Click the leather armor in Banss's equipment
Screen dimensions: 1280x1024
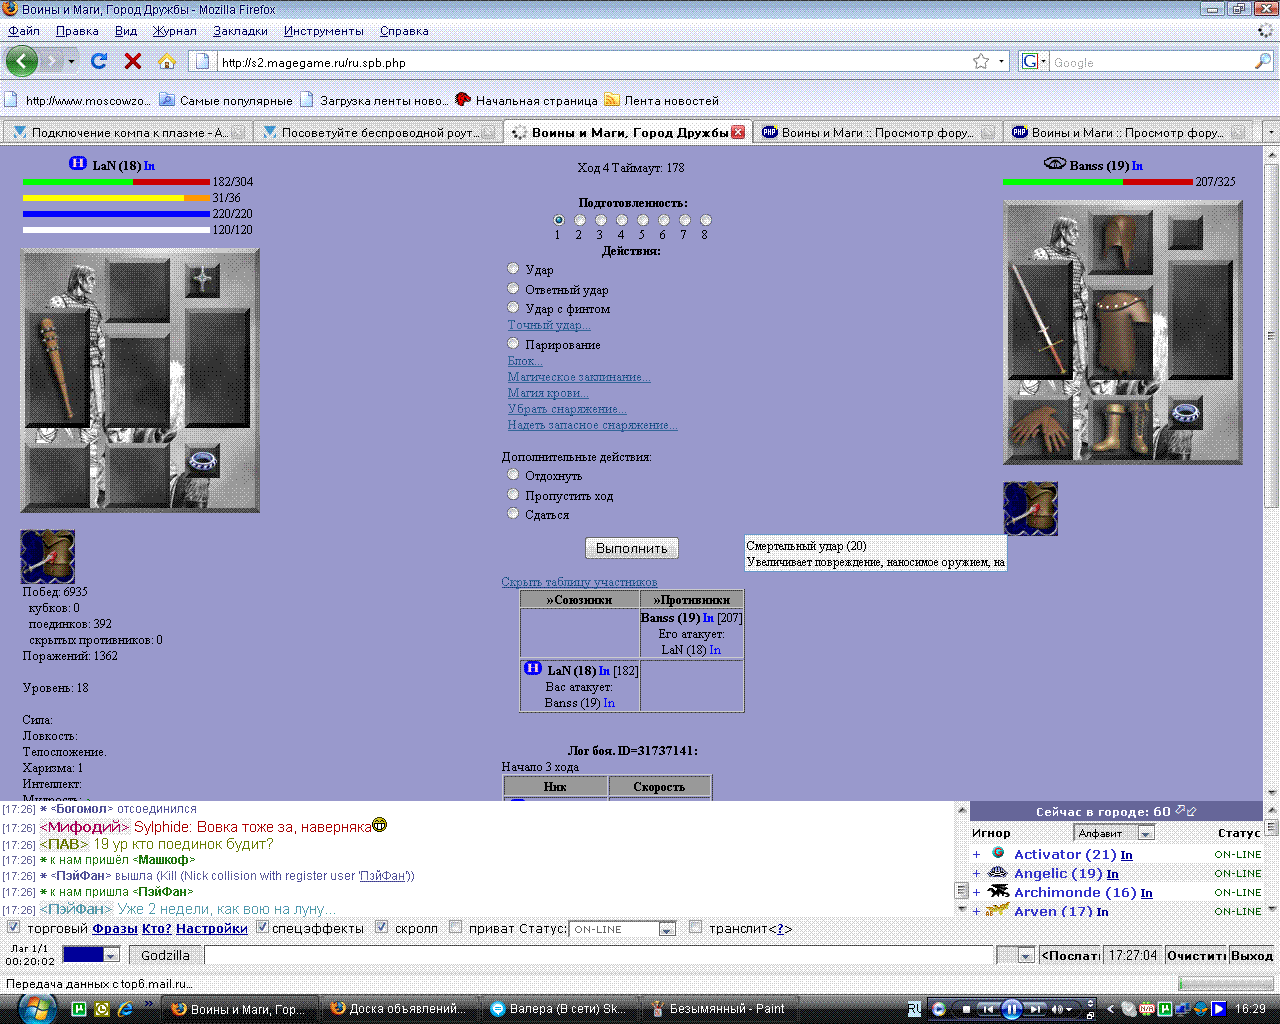point(1121,333)
